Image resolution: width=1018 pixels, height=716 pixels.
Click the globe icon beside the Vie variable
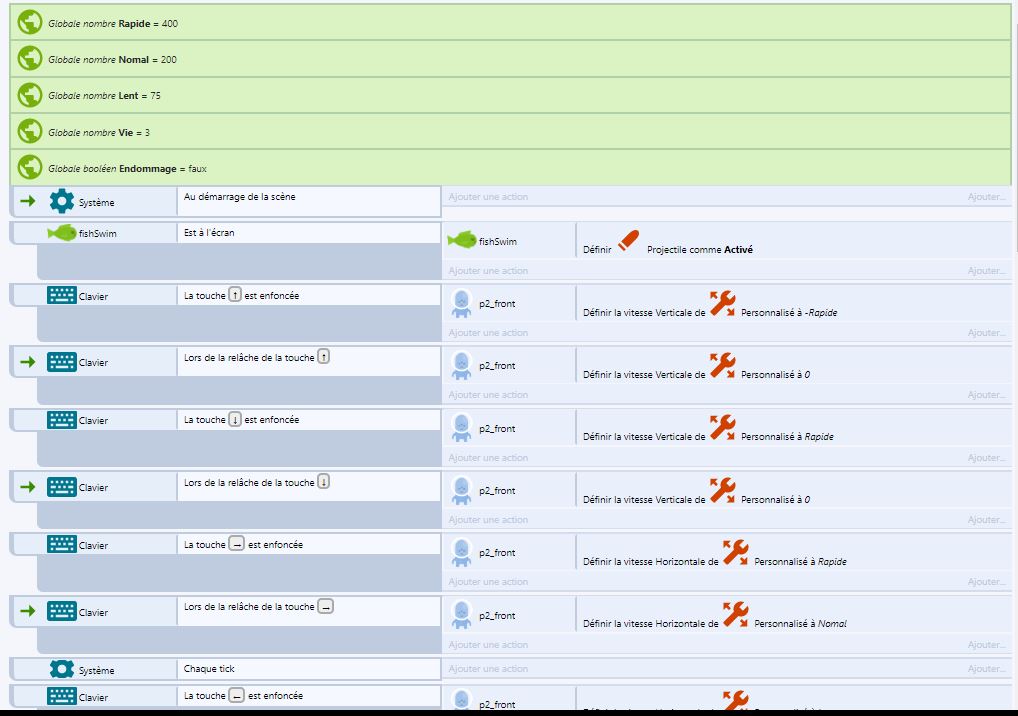tap(30, 132)
